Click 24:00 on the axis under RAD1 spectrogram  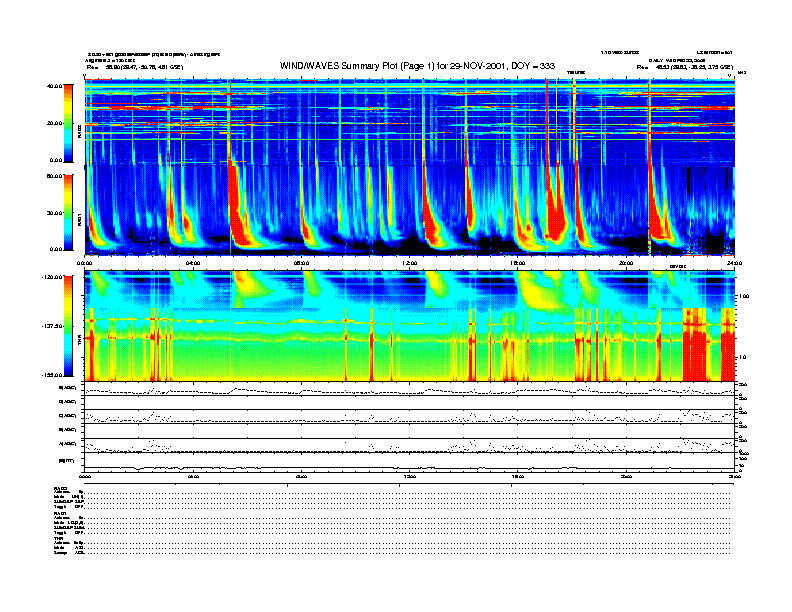(734, 263)
